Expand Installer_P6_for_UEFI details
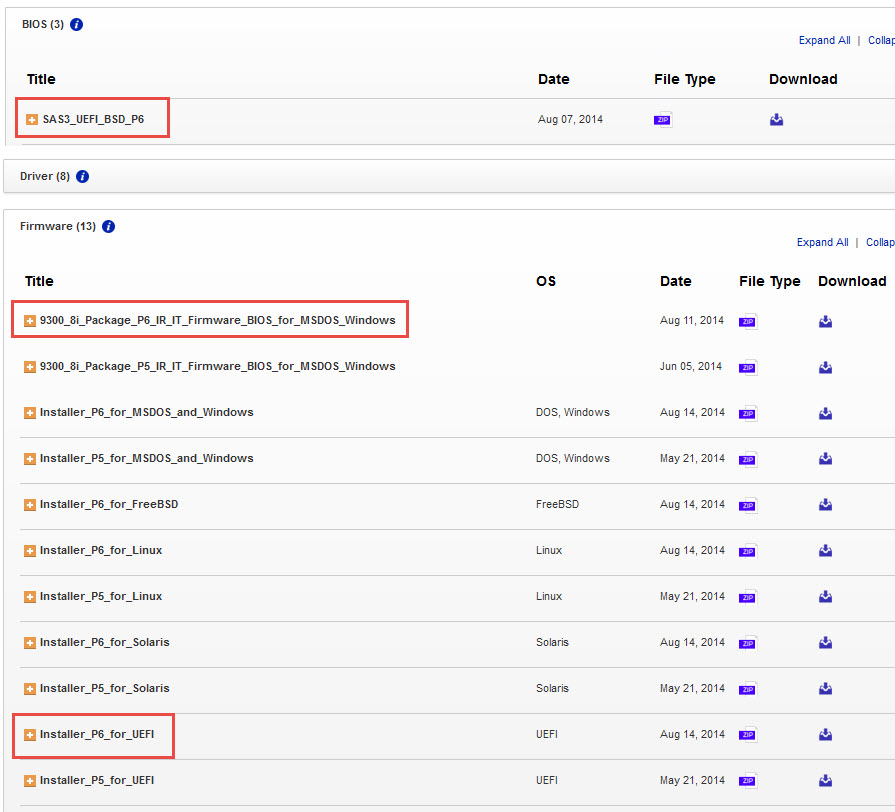 click(x=30, y=735)
